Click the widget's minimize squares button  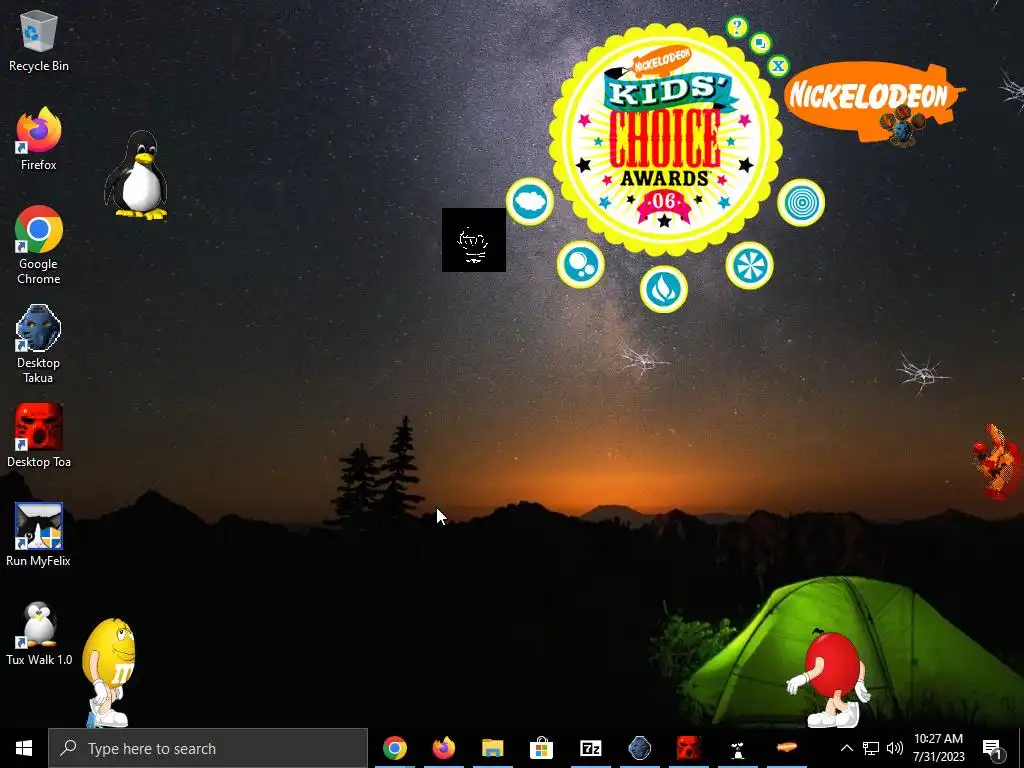coord(760,44)
